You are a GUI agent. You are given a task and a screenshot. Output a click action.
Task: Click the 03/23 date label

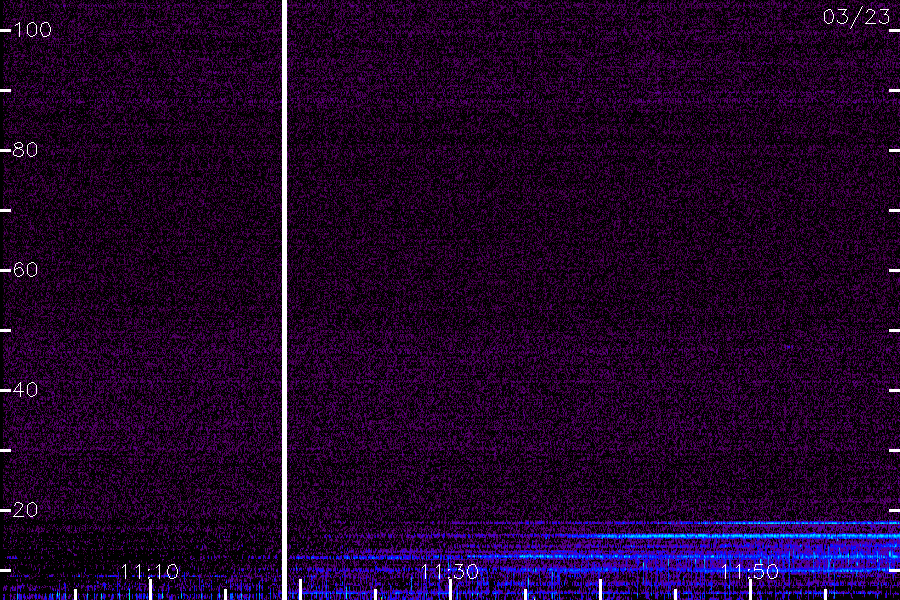coord(856,17)
